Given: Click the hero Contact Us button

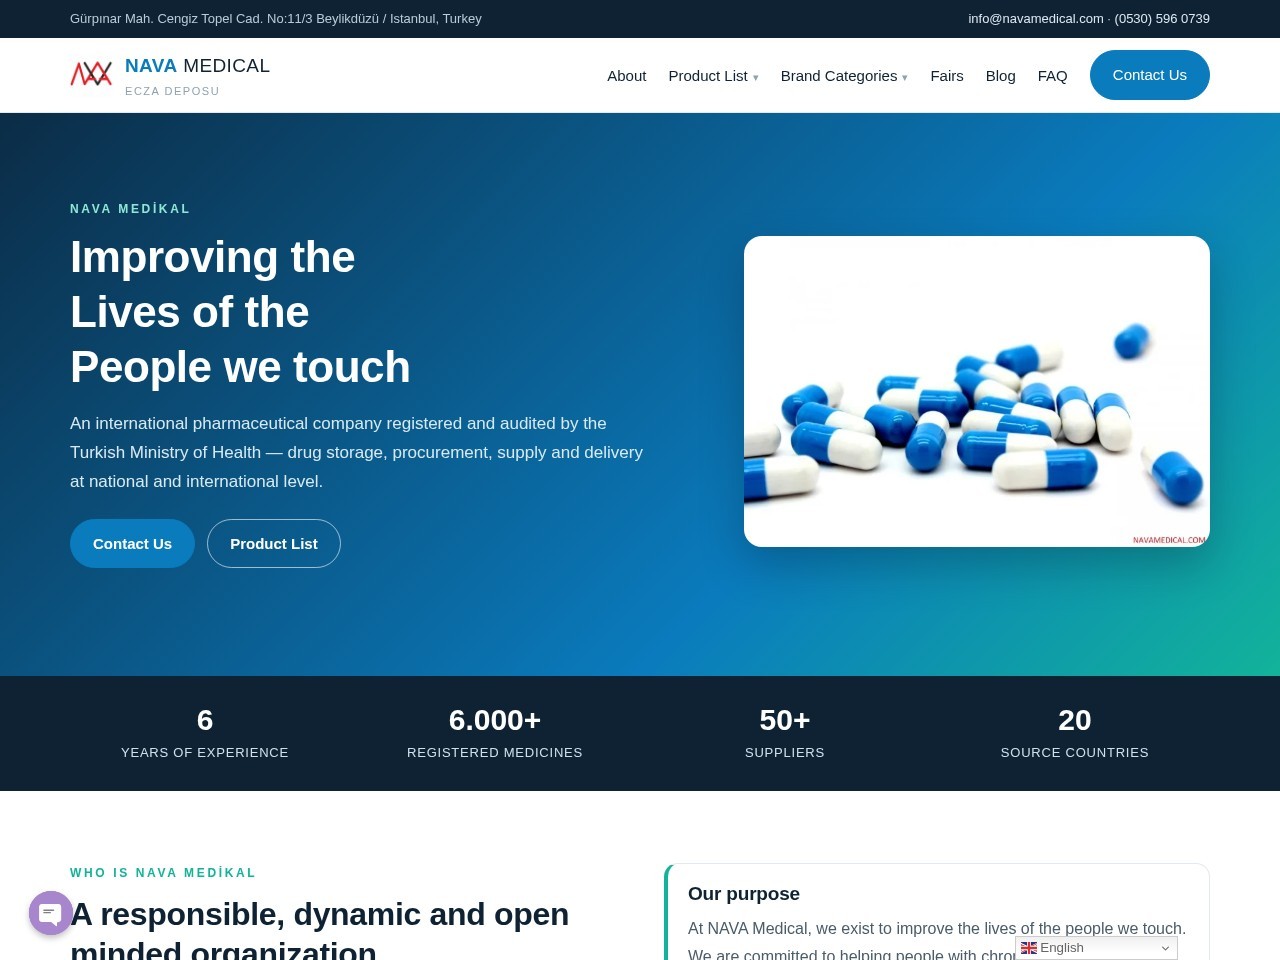Looking at the screenshot, I should click(132, 544).
